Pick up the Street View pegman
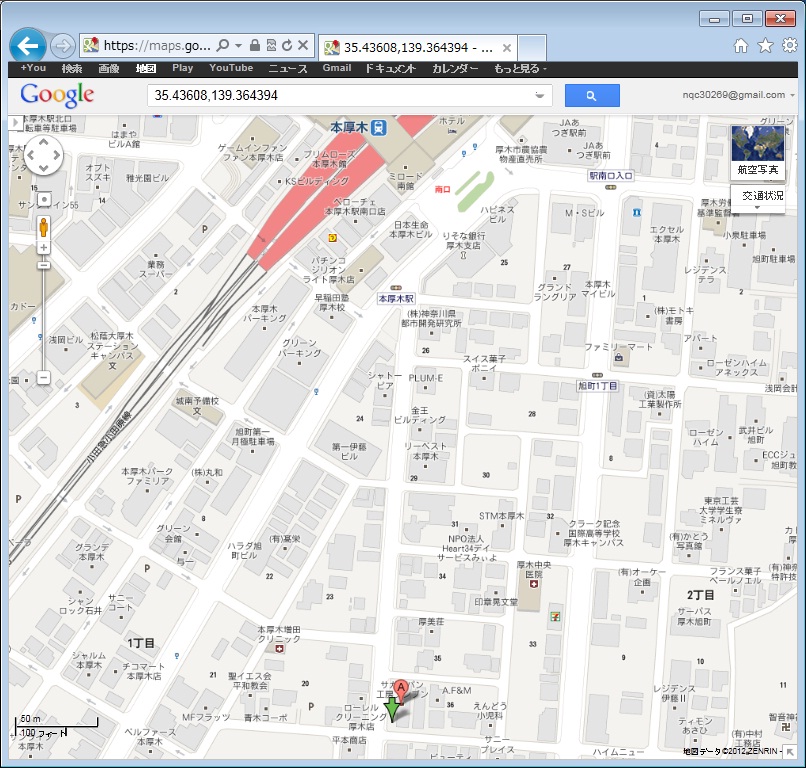The width and height of the screenshot is (806, 768). 44,227
